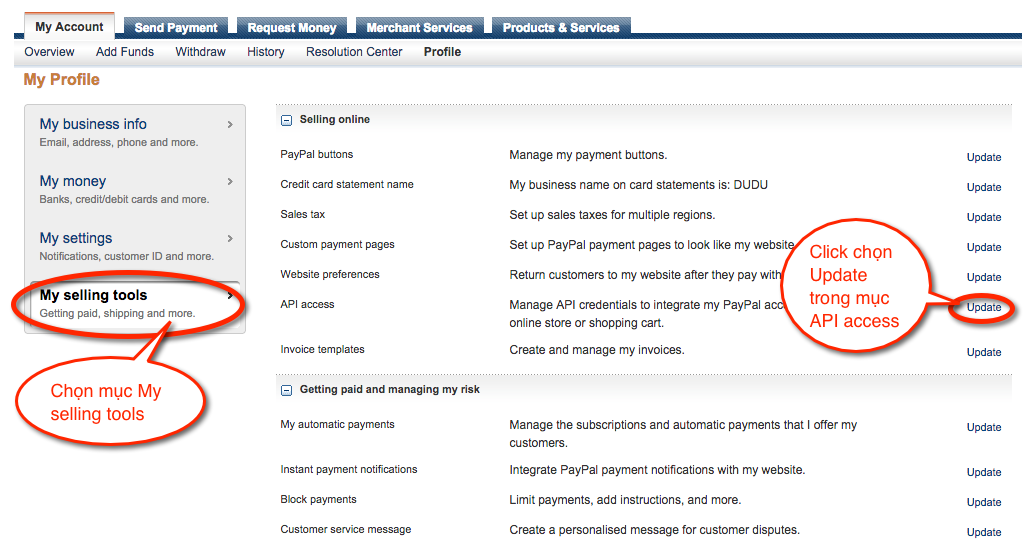Open the Send Payment tab
Screen dimensions: 1030x548
point(176,28)
